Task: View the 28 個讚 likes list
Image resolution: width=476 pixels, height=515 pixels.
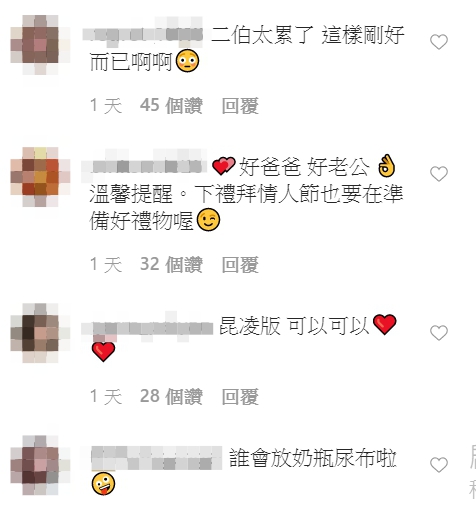Action: point(171,397)
